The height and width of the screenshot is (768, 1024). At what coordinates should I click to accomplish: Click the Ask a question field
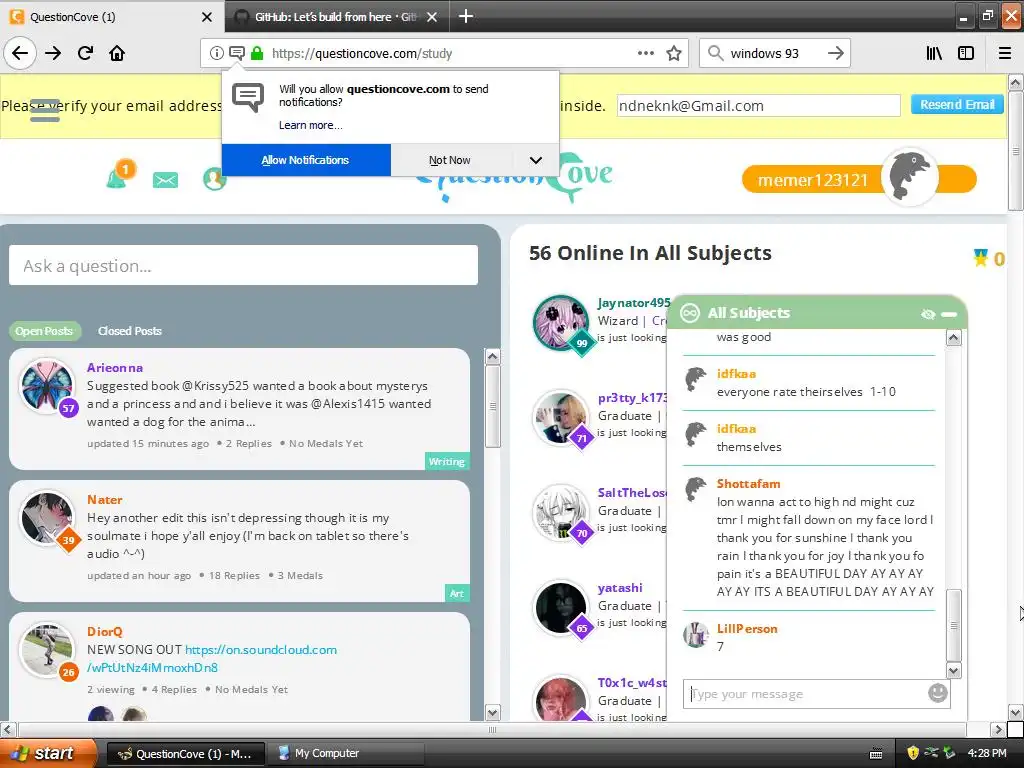click(x=243, y=265)
